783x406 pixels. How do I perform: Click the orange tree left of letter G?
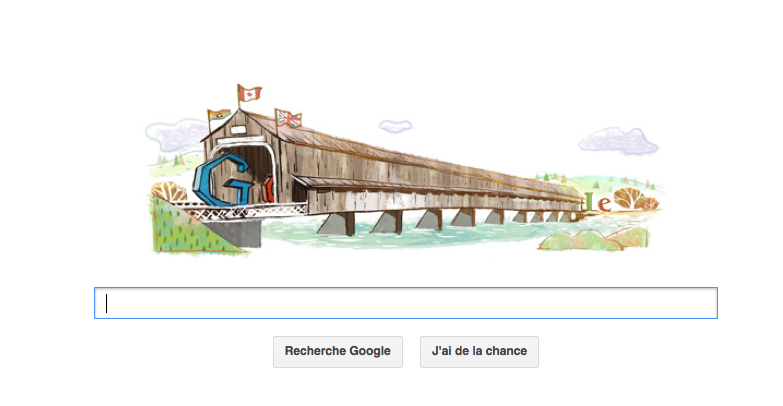169,192
